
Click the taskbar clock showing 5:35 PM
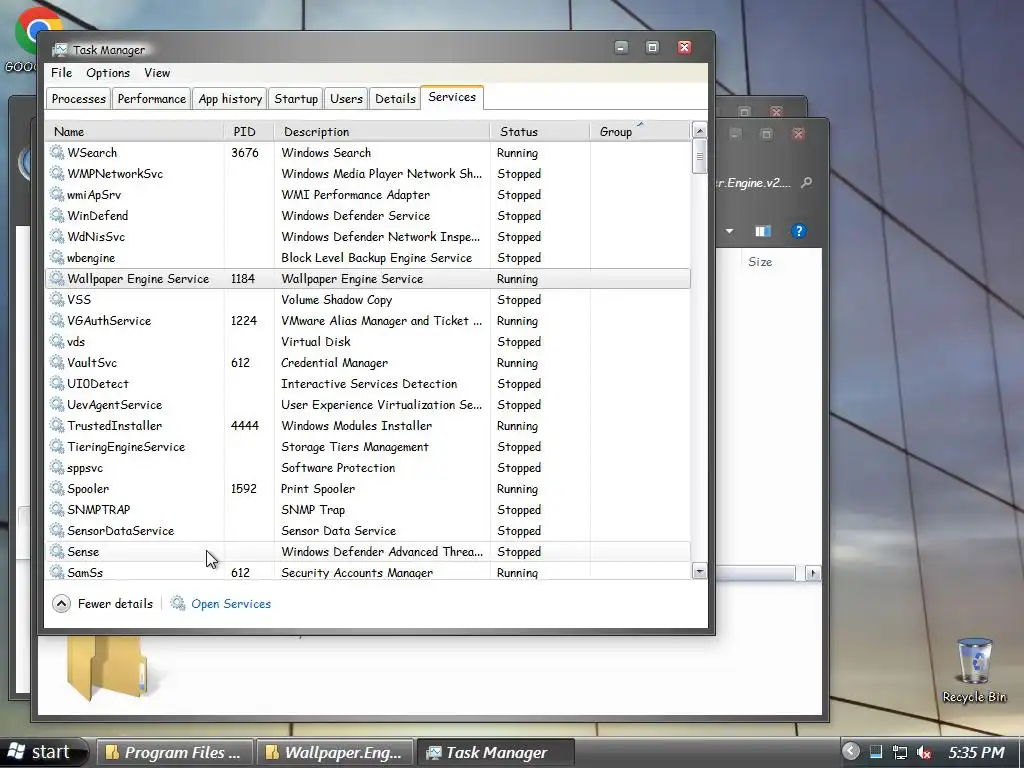point(976,753)
